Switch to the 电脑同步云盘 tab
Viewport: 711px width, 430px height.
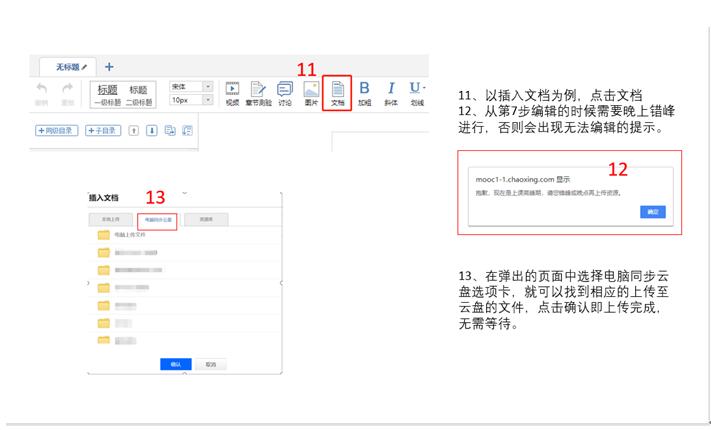click(x=156, y=218)
